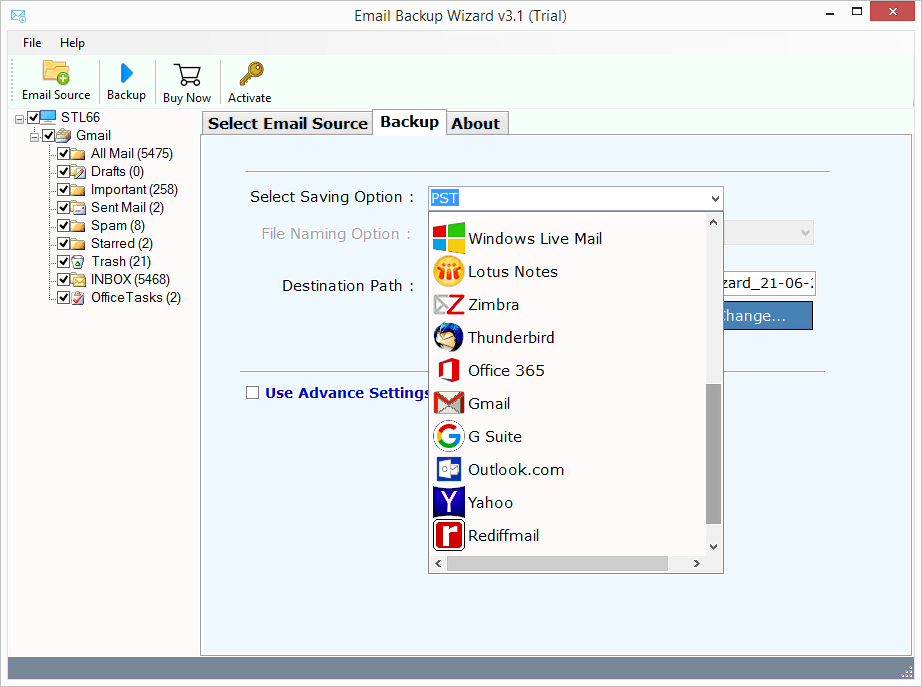Choose the Rediffmail r icon
The width and height of the screenshot is (922, 687).
[x=449, y=535]
